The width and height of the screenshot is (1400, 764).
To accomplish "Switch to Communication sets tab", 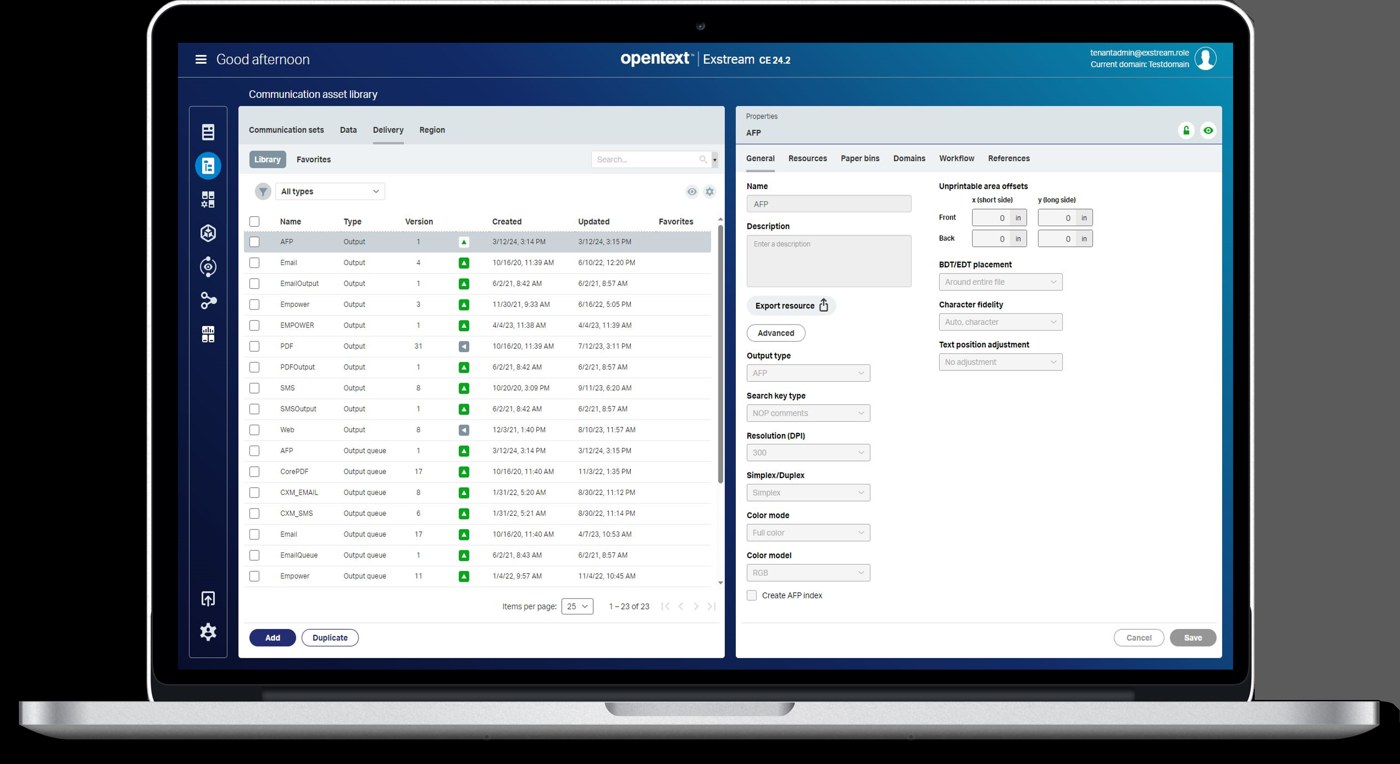I will click(286, 130).
